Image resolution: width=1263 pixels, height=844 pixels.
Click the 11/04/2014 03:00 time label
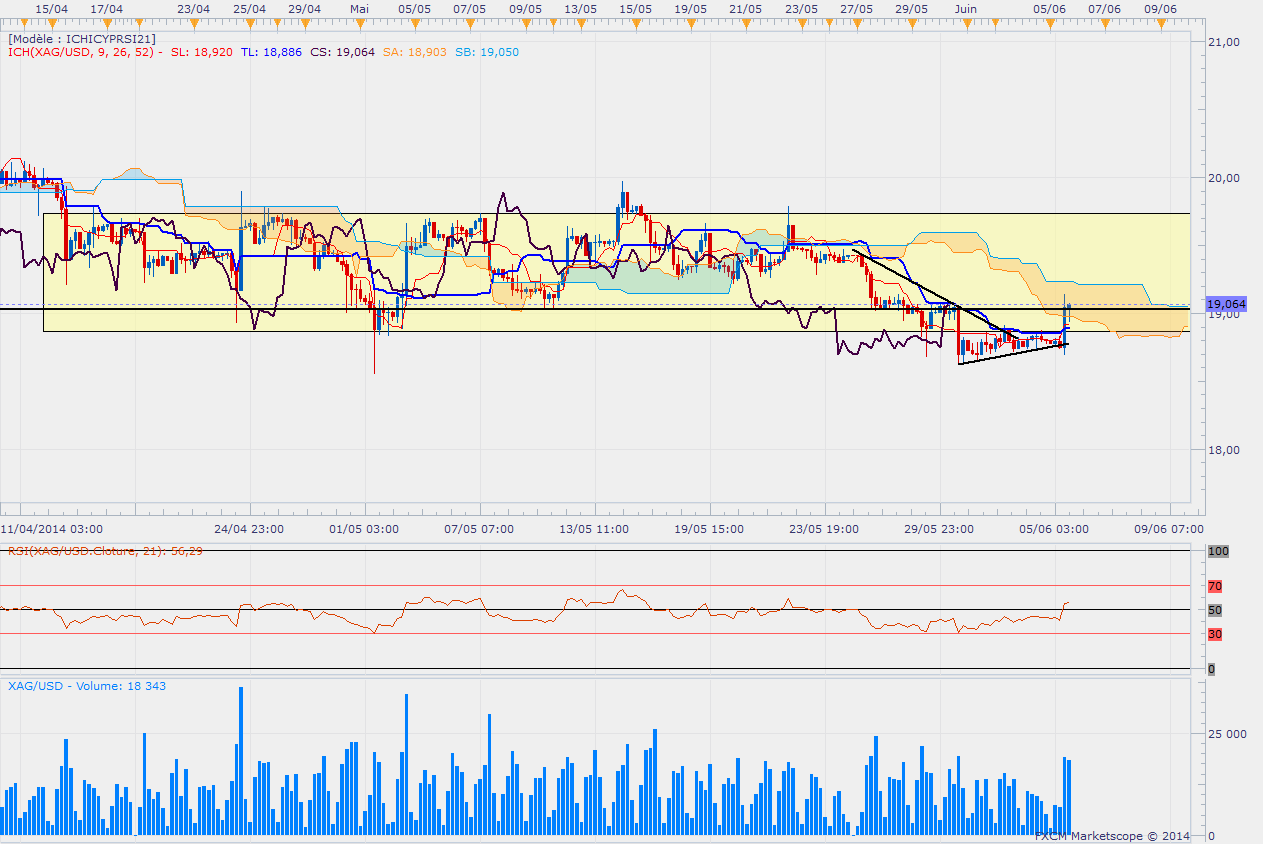51,529
